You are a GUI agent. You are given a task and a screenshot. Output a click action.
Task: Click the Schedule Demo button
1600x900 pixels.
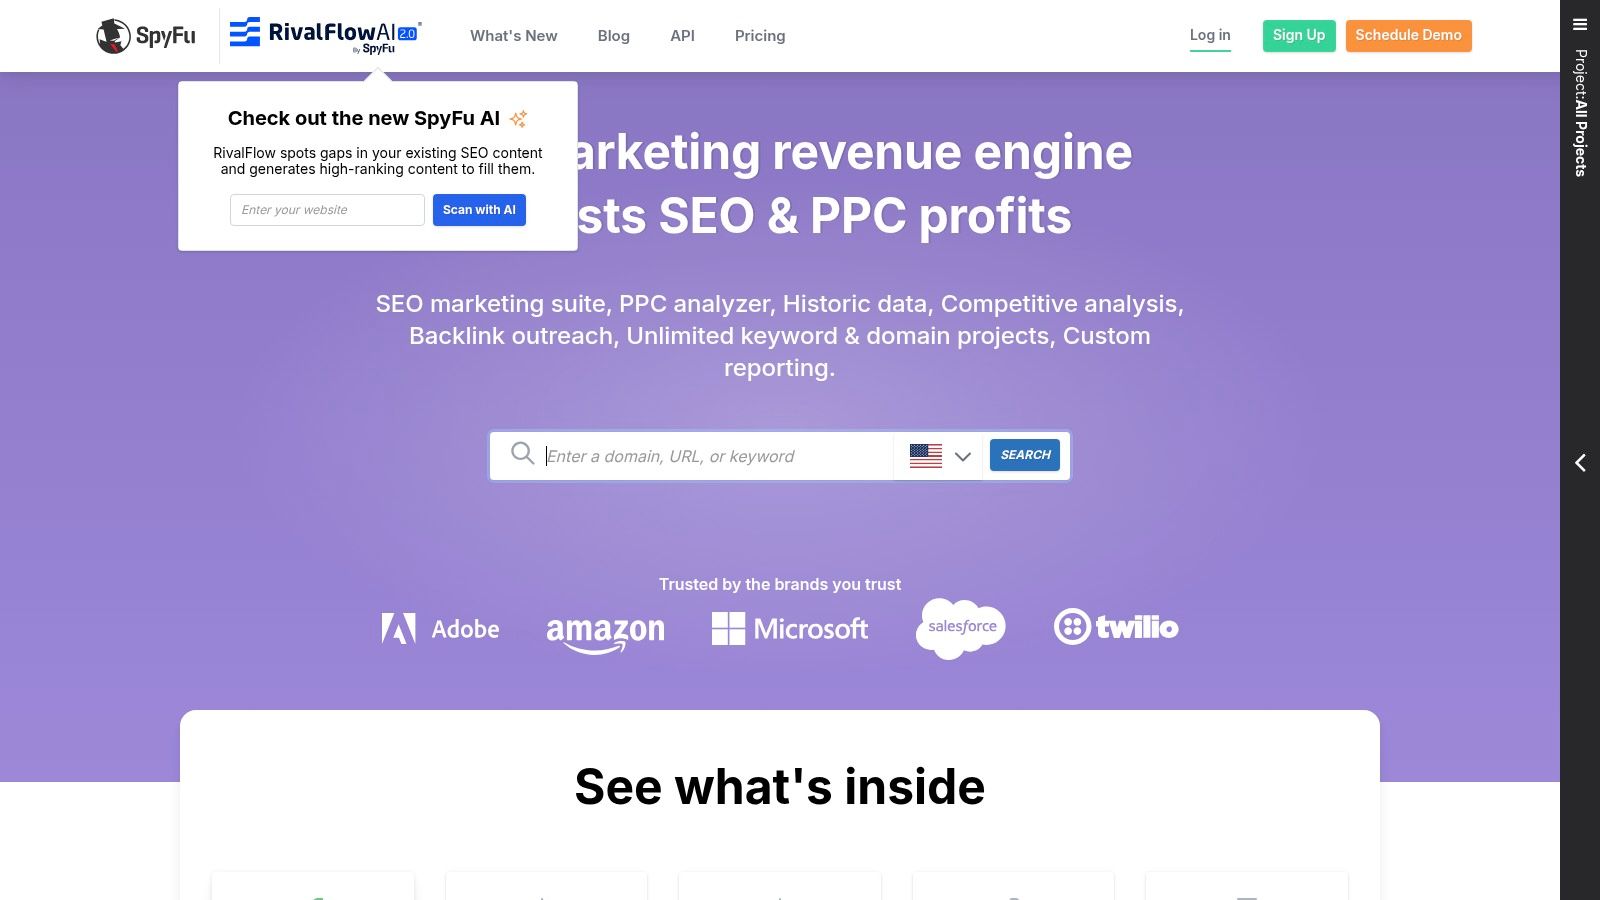[x=1408, y=35]
